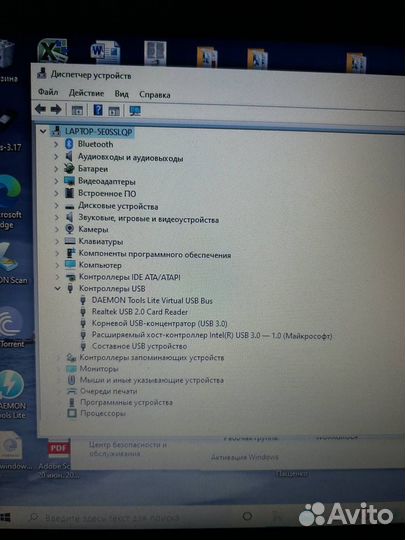Screen dimensions: 405x540
Task: Expand the Батареи category
Action: 56,169
